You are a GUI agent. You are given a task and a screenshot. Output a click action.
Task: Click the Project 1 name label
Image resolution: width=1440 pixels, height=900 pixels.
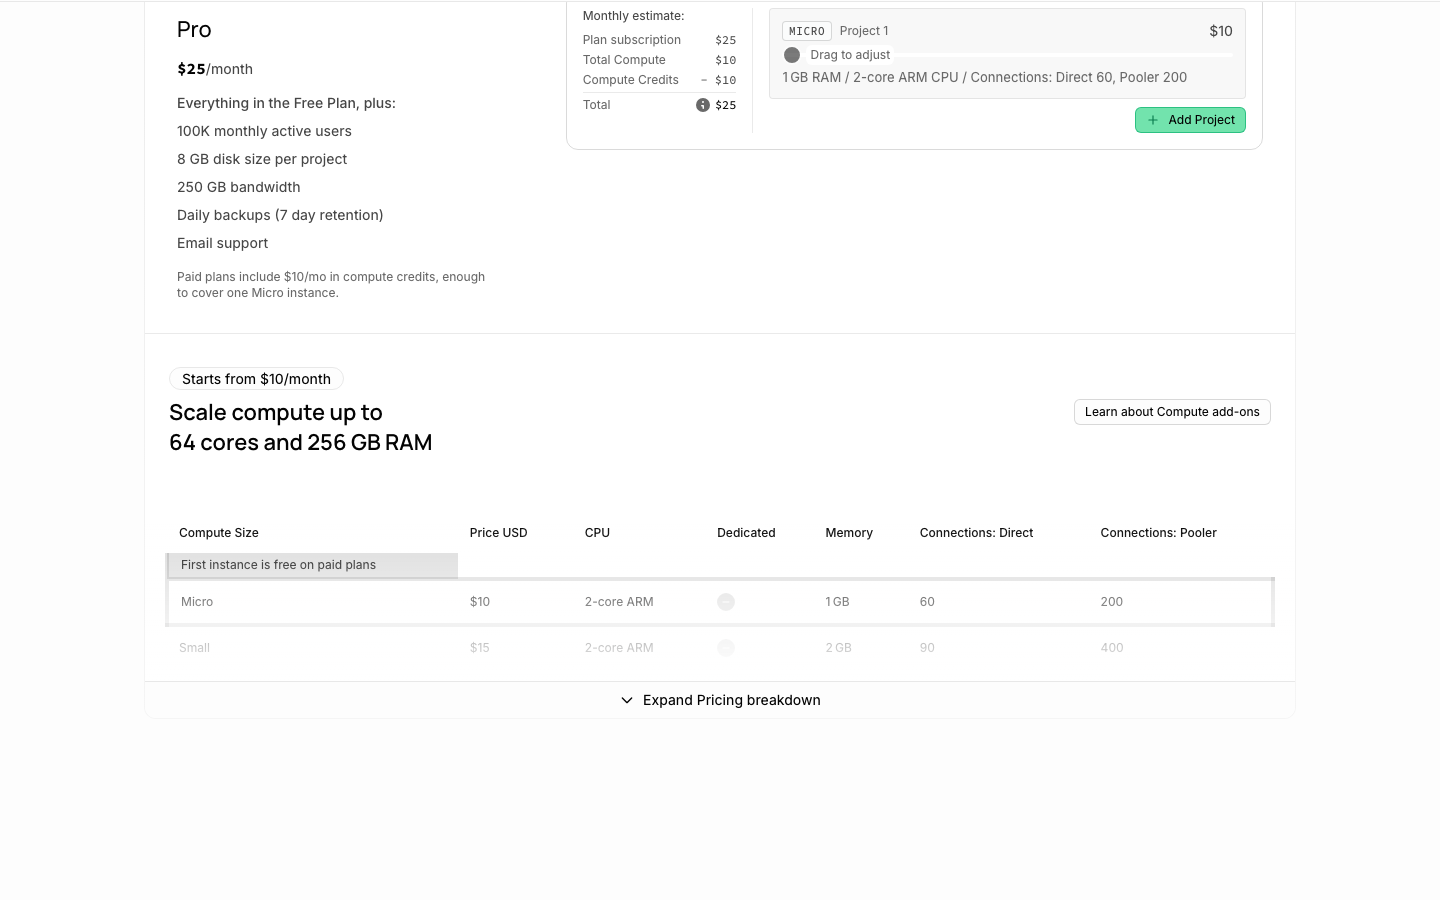coord(864,31)
